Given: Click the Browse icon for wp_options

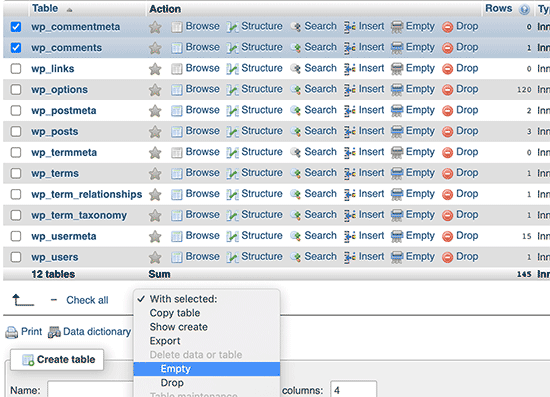Looking at the screenshot, I should 176,90.
